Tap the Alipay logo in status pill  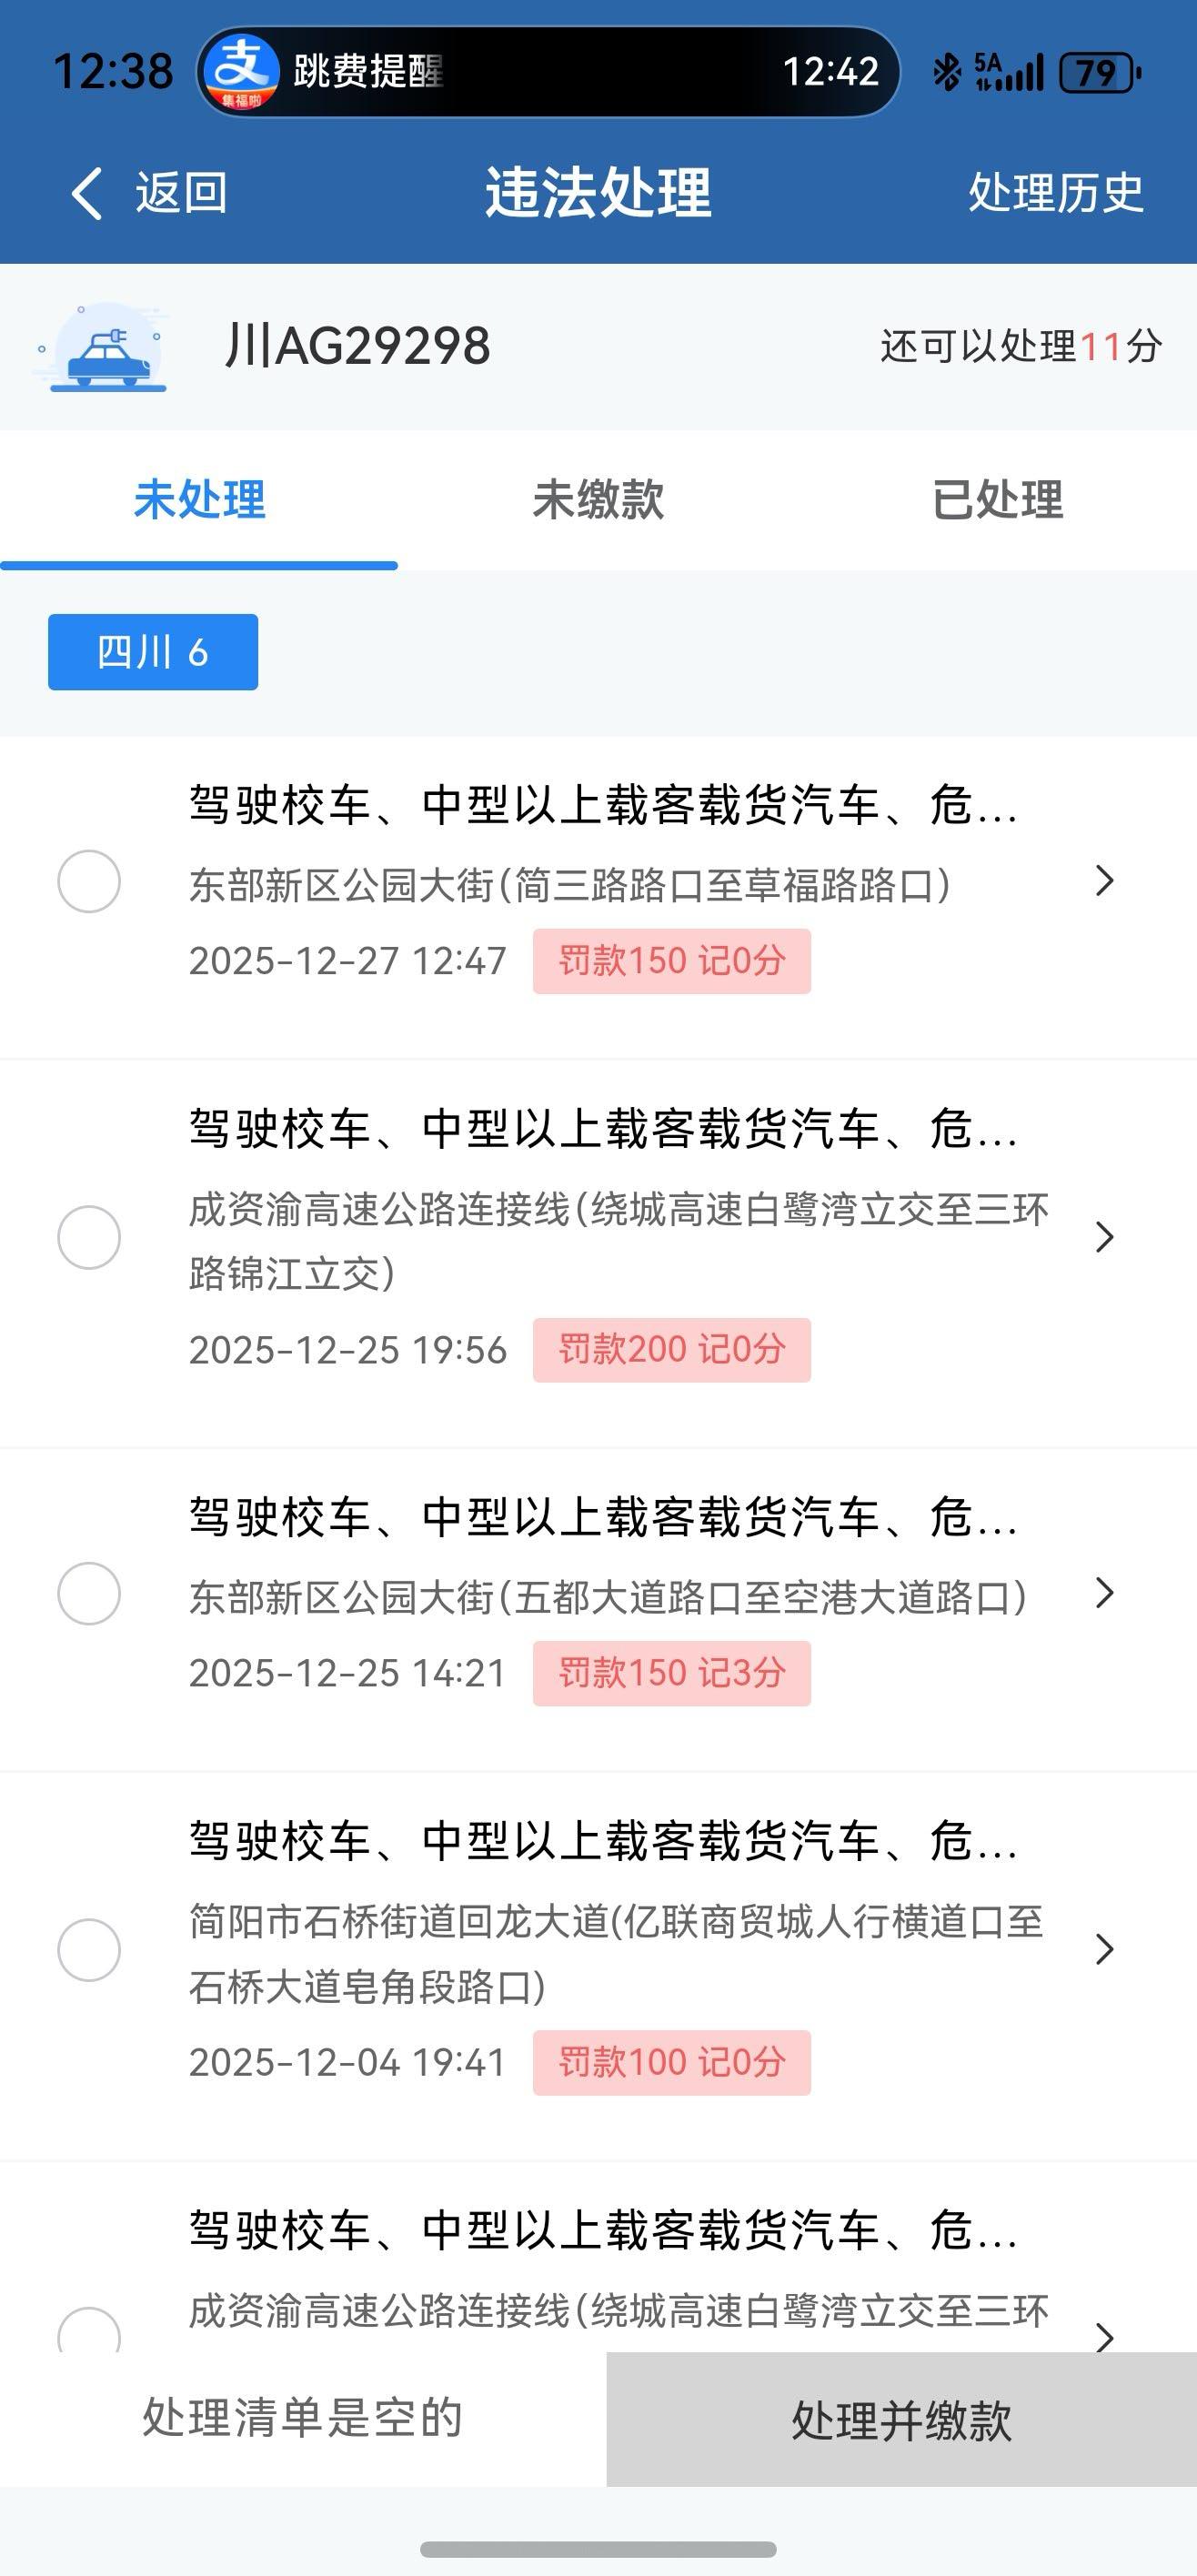(x=240, y=72)
